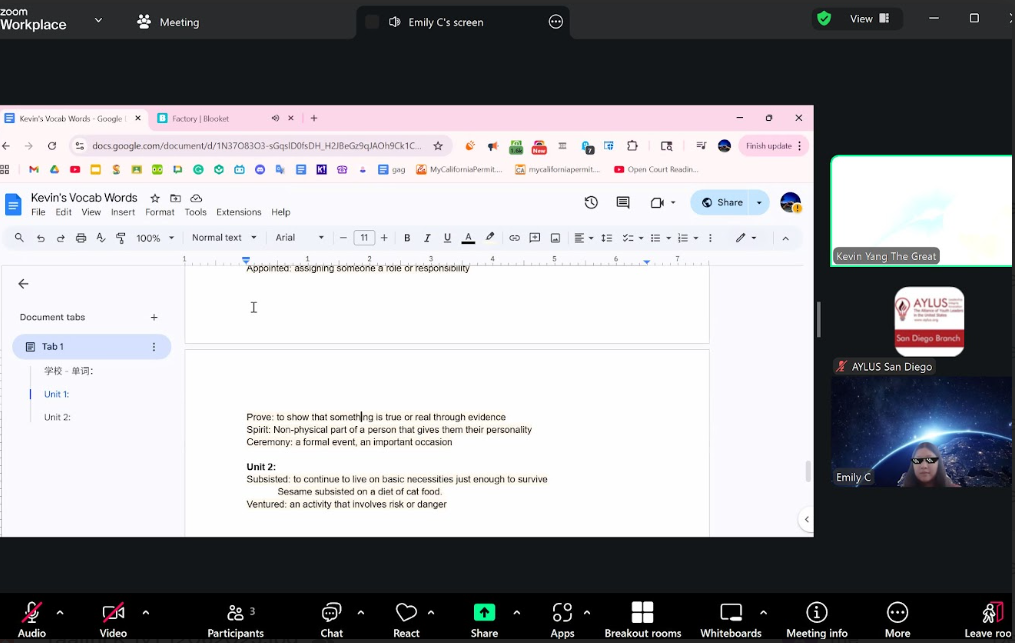Open the Docs comments icon
Viewport: 1015px width, 643px height.
623,203
